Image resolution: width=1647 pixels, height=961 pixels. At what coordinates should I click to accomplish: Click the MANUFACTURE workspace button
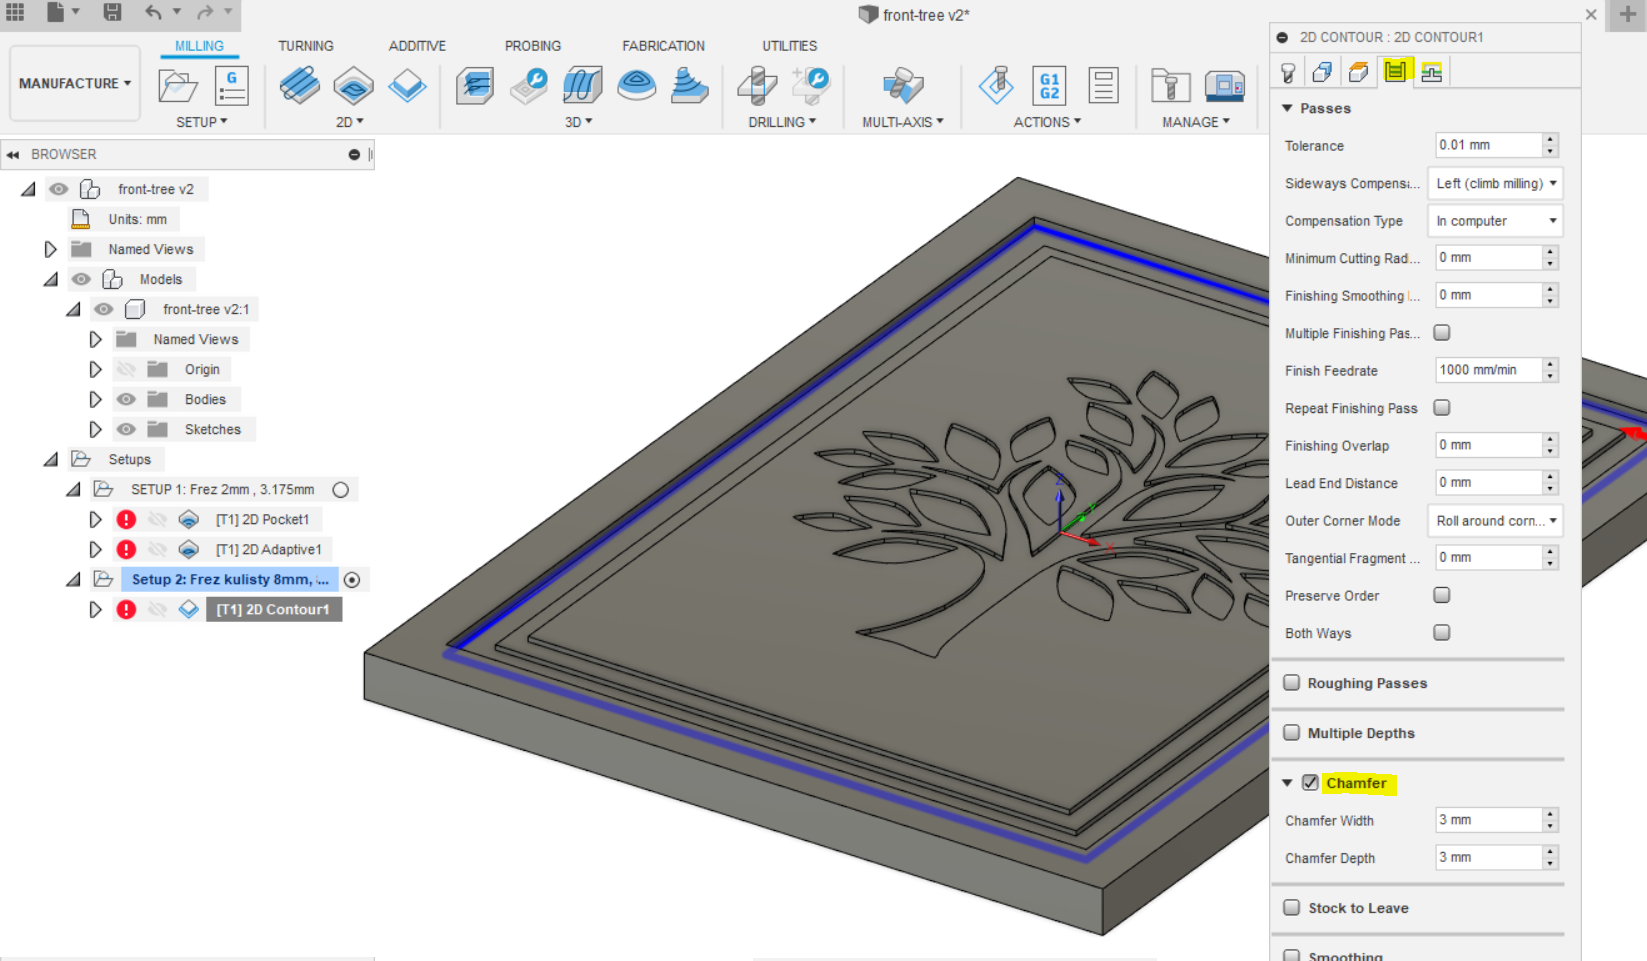click(x=69, y=83)
